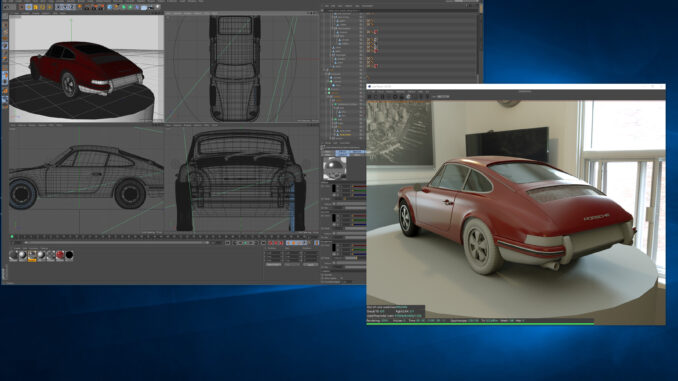Viewport: 678px width, 381px height.
Task: Jump to the start of the animation
Action: [227, 243]
